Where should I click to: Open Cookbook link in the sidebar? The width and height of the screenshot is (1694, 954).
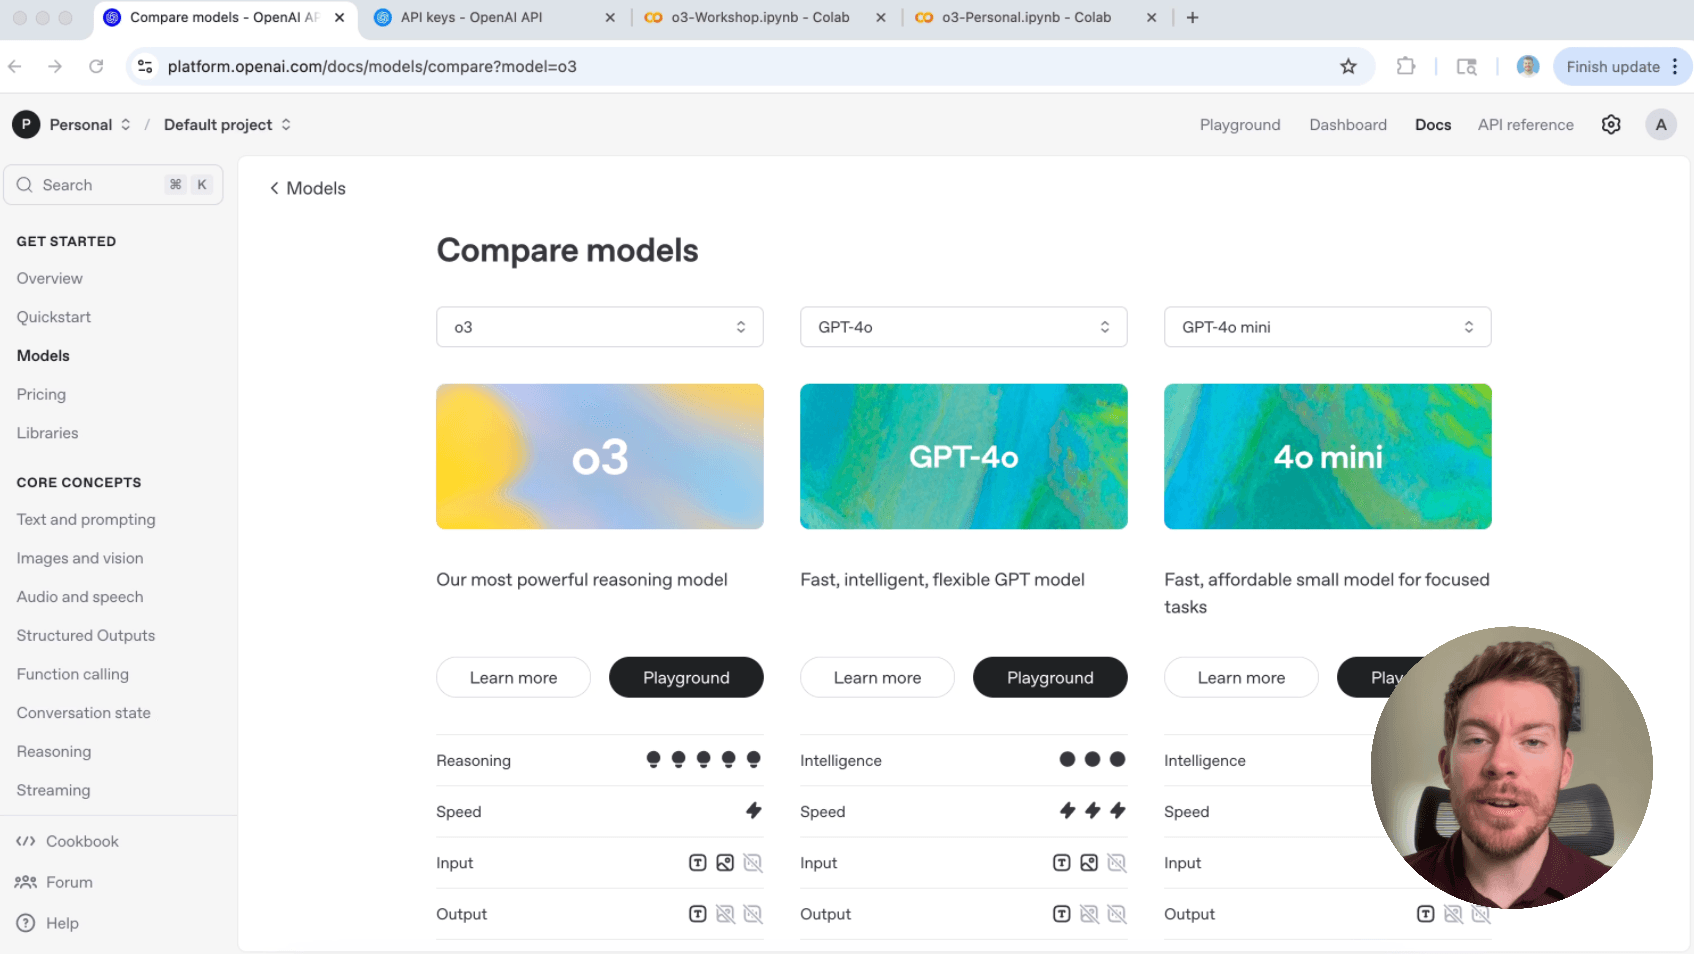(x=67, y=842)
